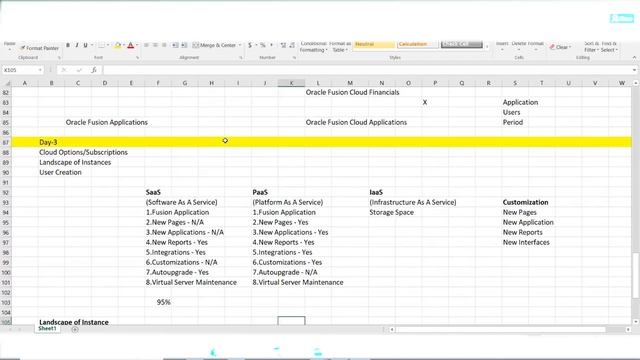Select the Day-3 cell
Viewport: 640px width, 360px height.
pos(51,142)
